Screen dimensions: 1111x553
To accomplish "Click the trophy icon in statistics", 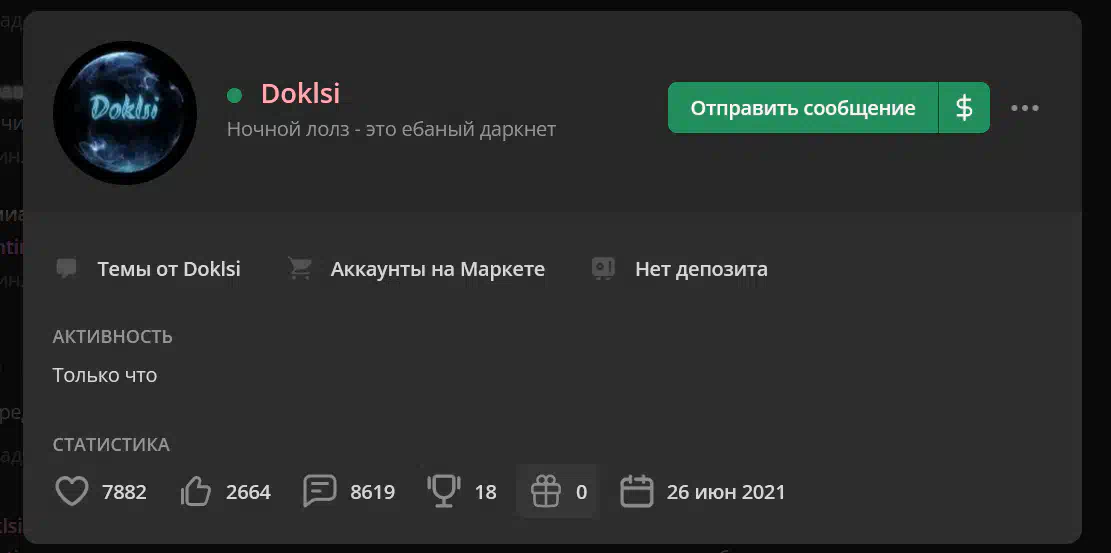I will tap(444, 491).
